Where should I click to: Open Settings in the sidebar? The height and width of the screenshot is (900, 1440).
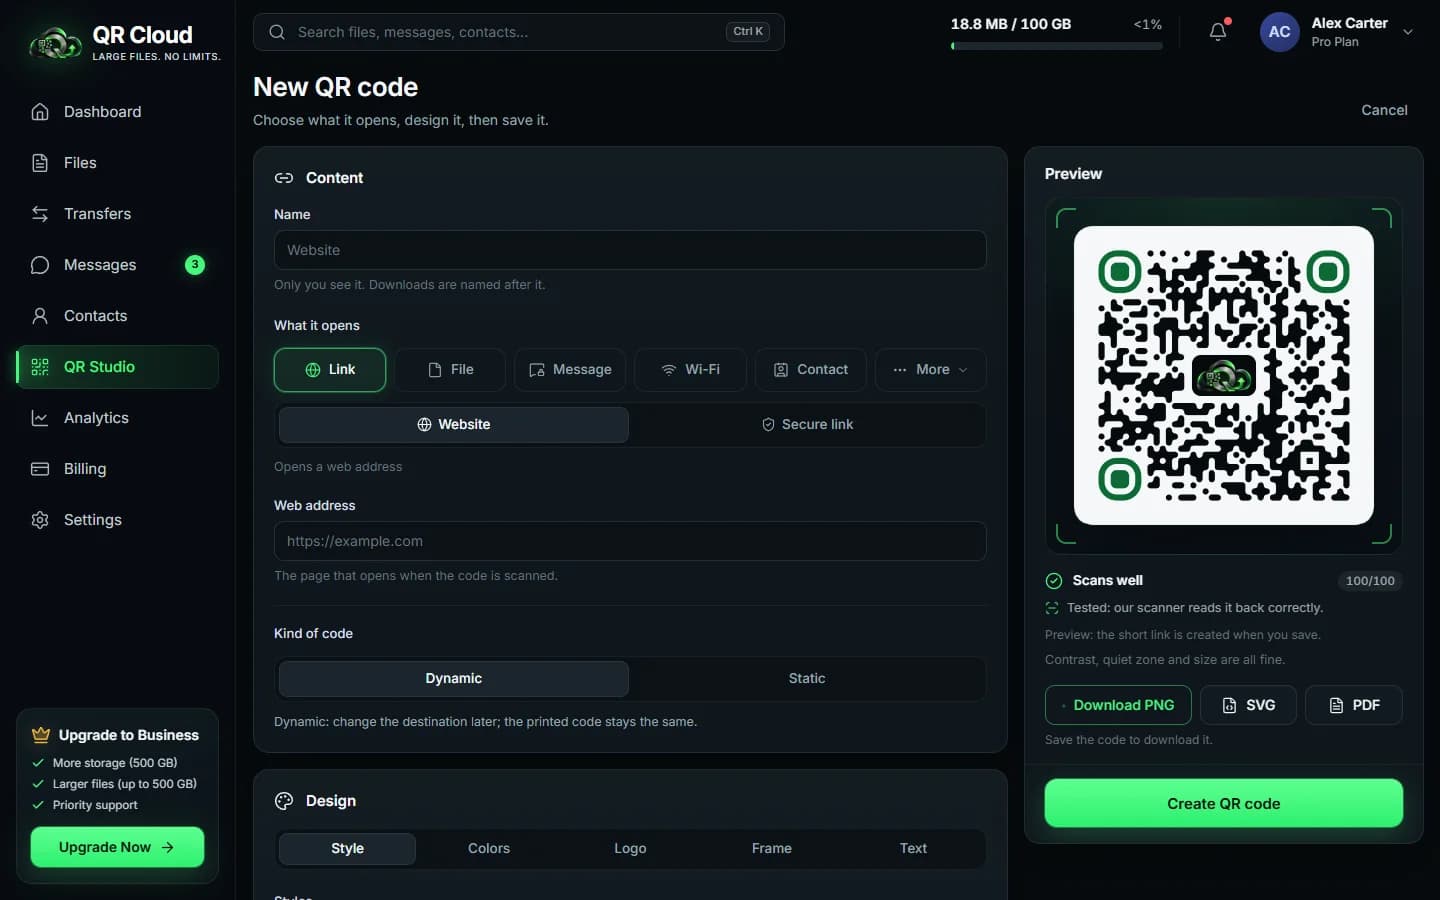pos(117,520)
